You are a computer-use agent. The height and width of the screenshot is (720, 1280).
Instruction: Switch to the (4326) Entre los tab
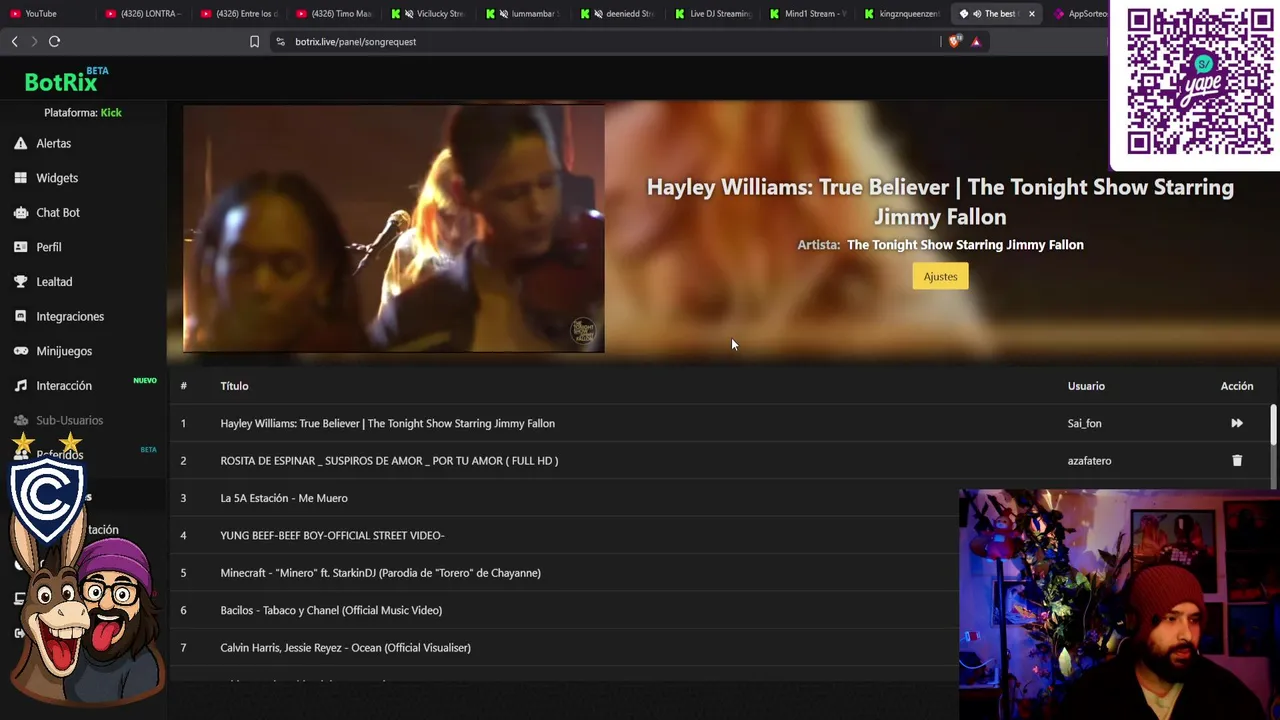[x=240, y=14]
